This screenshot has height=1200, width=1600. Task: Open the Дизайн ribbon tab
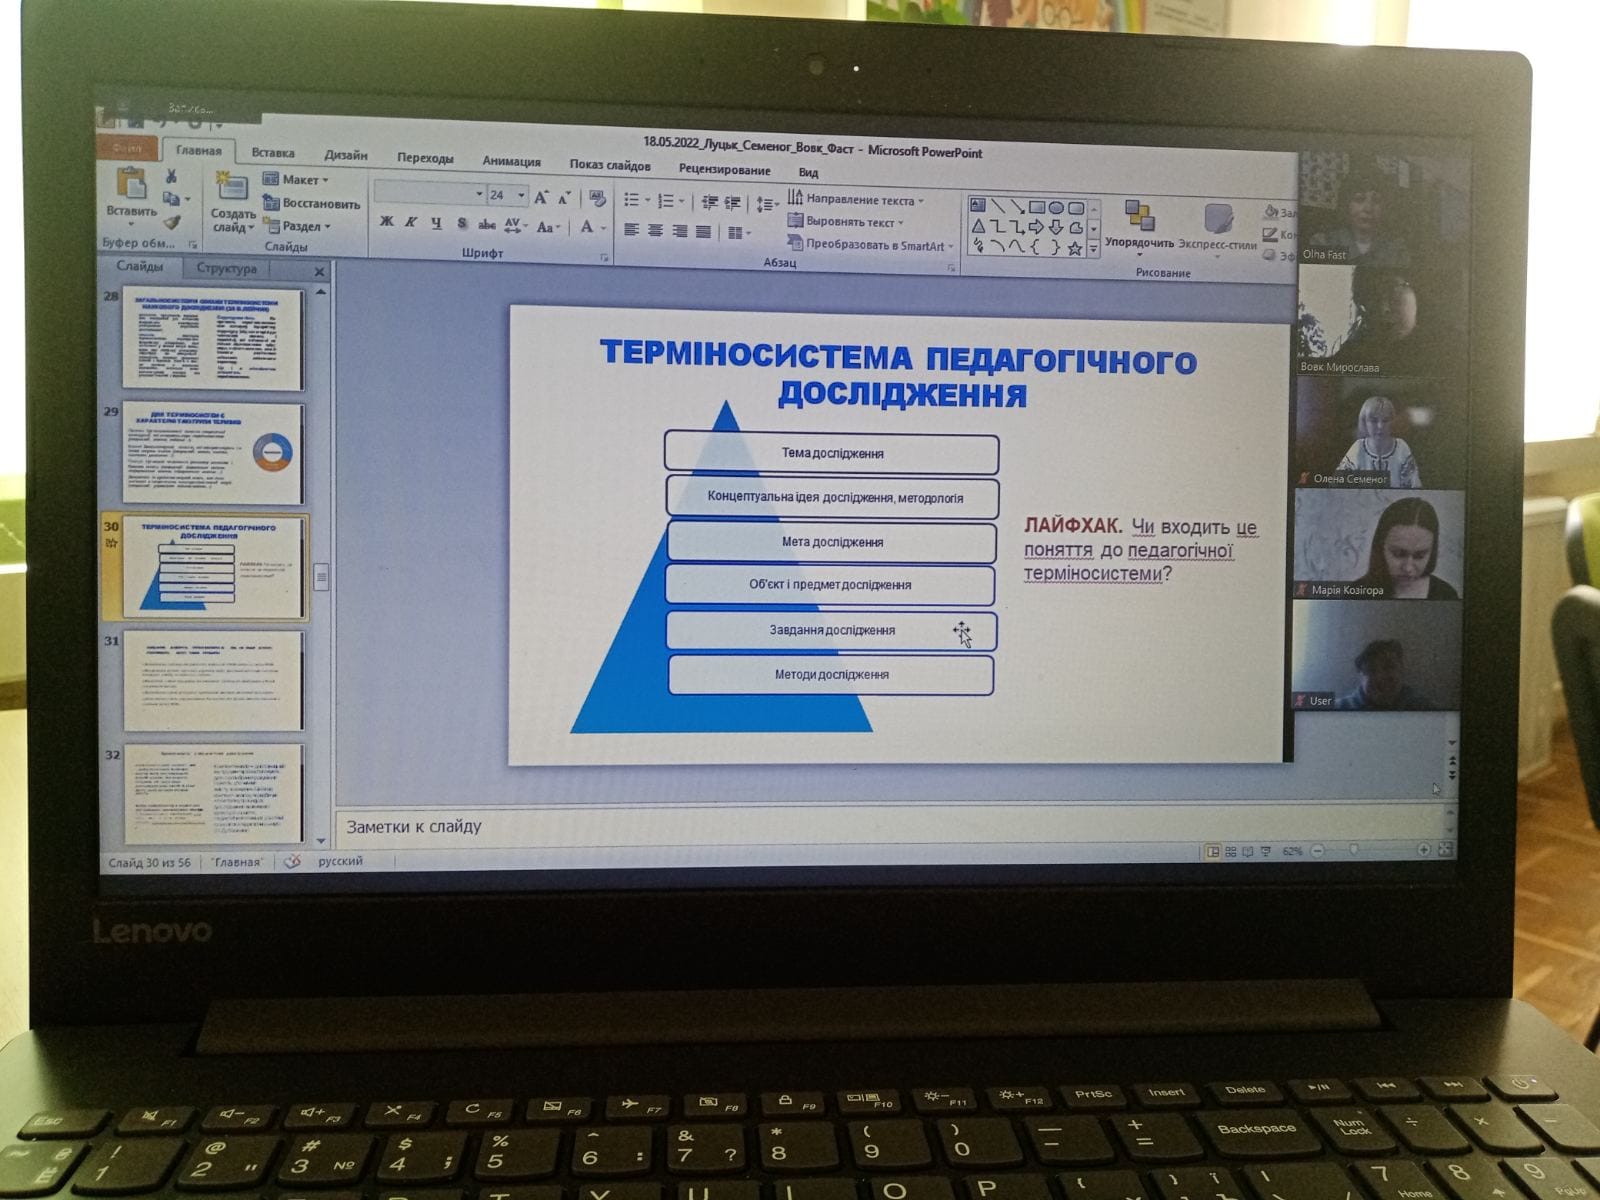pos(346,155)
